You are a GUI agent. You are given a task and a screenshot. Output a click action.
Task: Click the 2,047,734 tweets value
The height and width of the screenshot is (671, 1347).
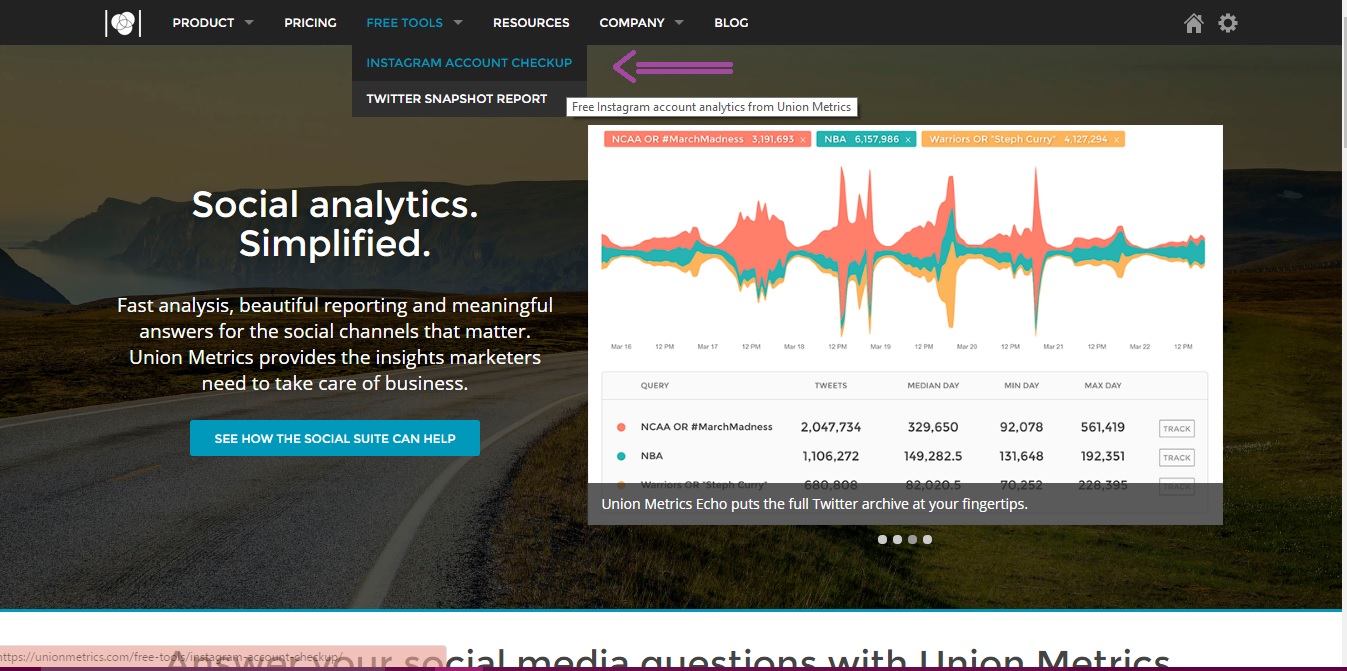tap(831, 427)
